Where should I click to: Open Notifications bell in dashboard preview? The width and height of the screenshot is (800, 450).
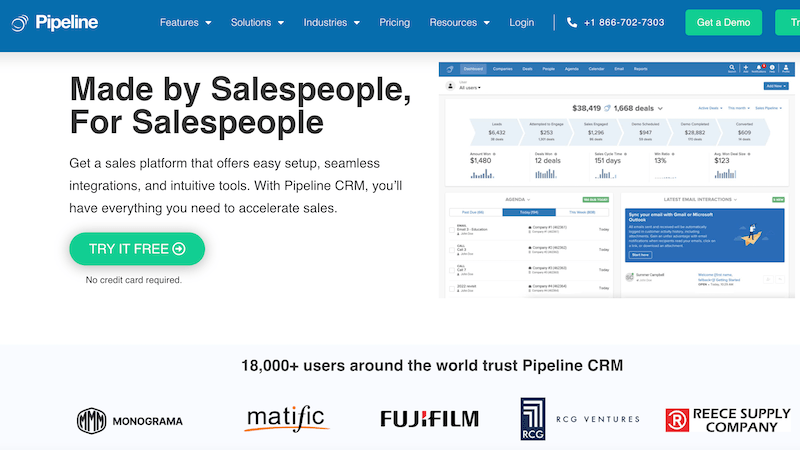tap(759, 68)
